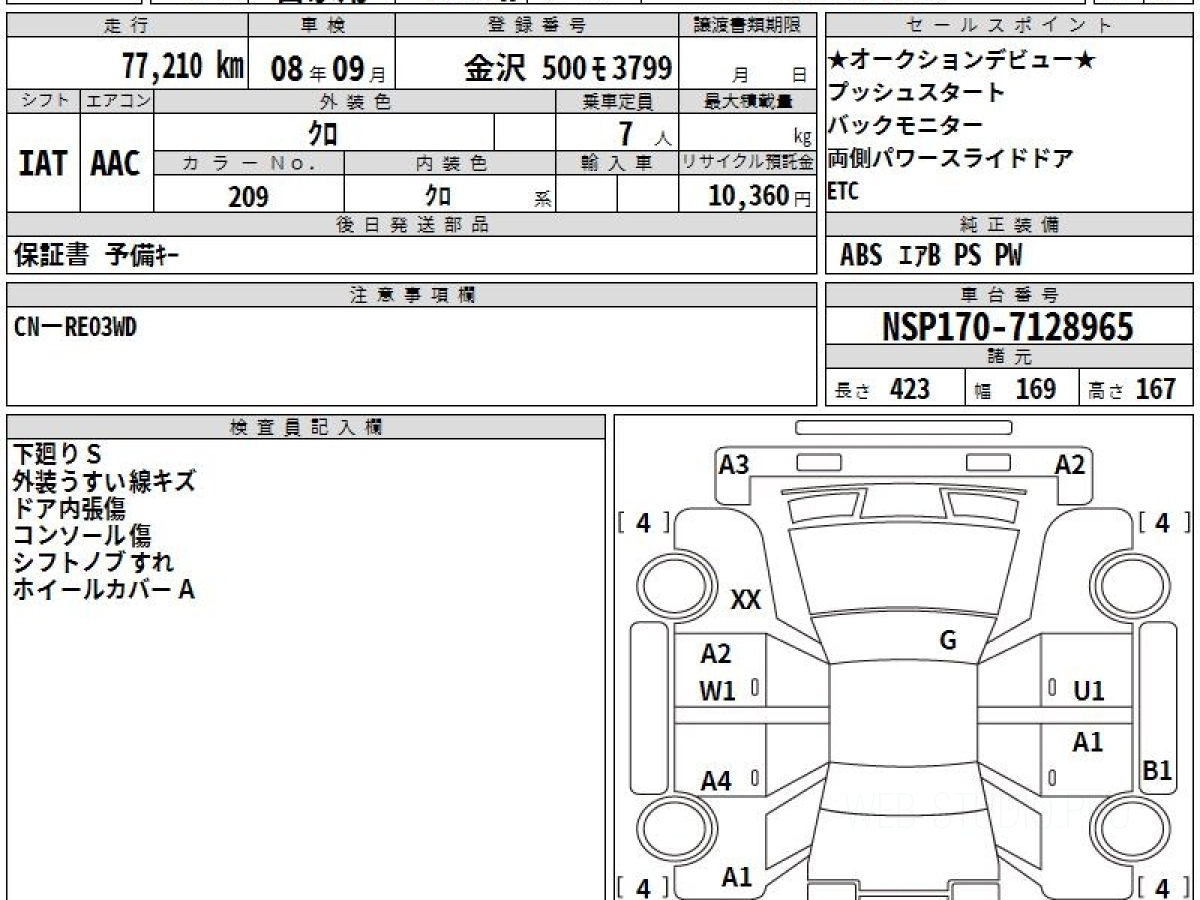Screen dimensions: 1200x900
Task: Select the G mark on the windshield
Action: coord(948,642)
